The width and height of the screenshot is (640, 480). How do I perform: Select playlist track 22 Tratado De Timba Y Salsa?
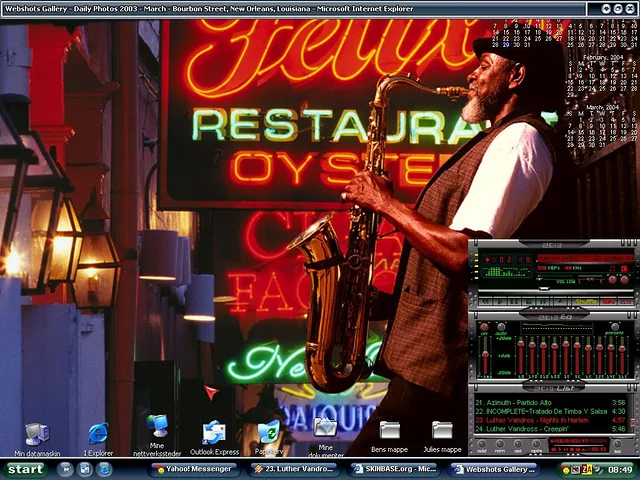pyautogui.click(x=550, y=411)
